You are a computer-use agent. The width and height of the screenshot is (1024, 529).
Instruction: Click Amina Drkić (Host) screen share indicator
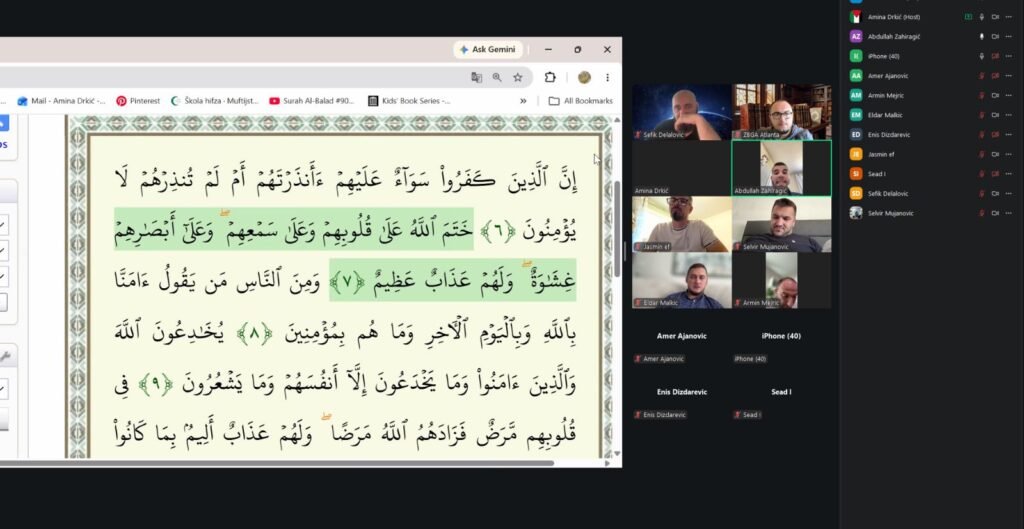pyautogui.click(x=968, y=17)
